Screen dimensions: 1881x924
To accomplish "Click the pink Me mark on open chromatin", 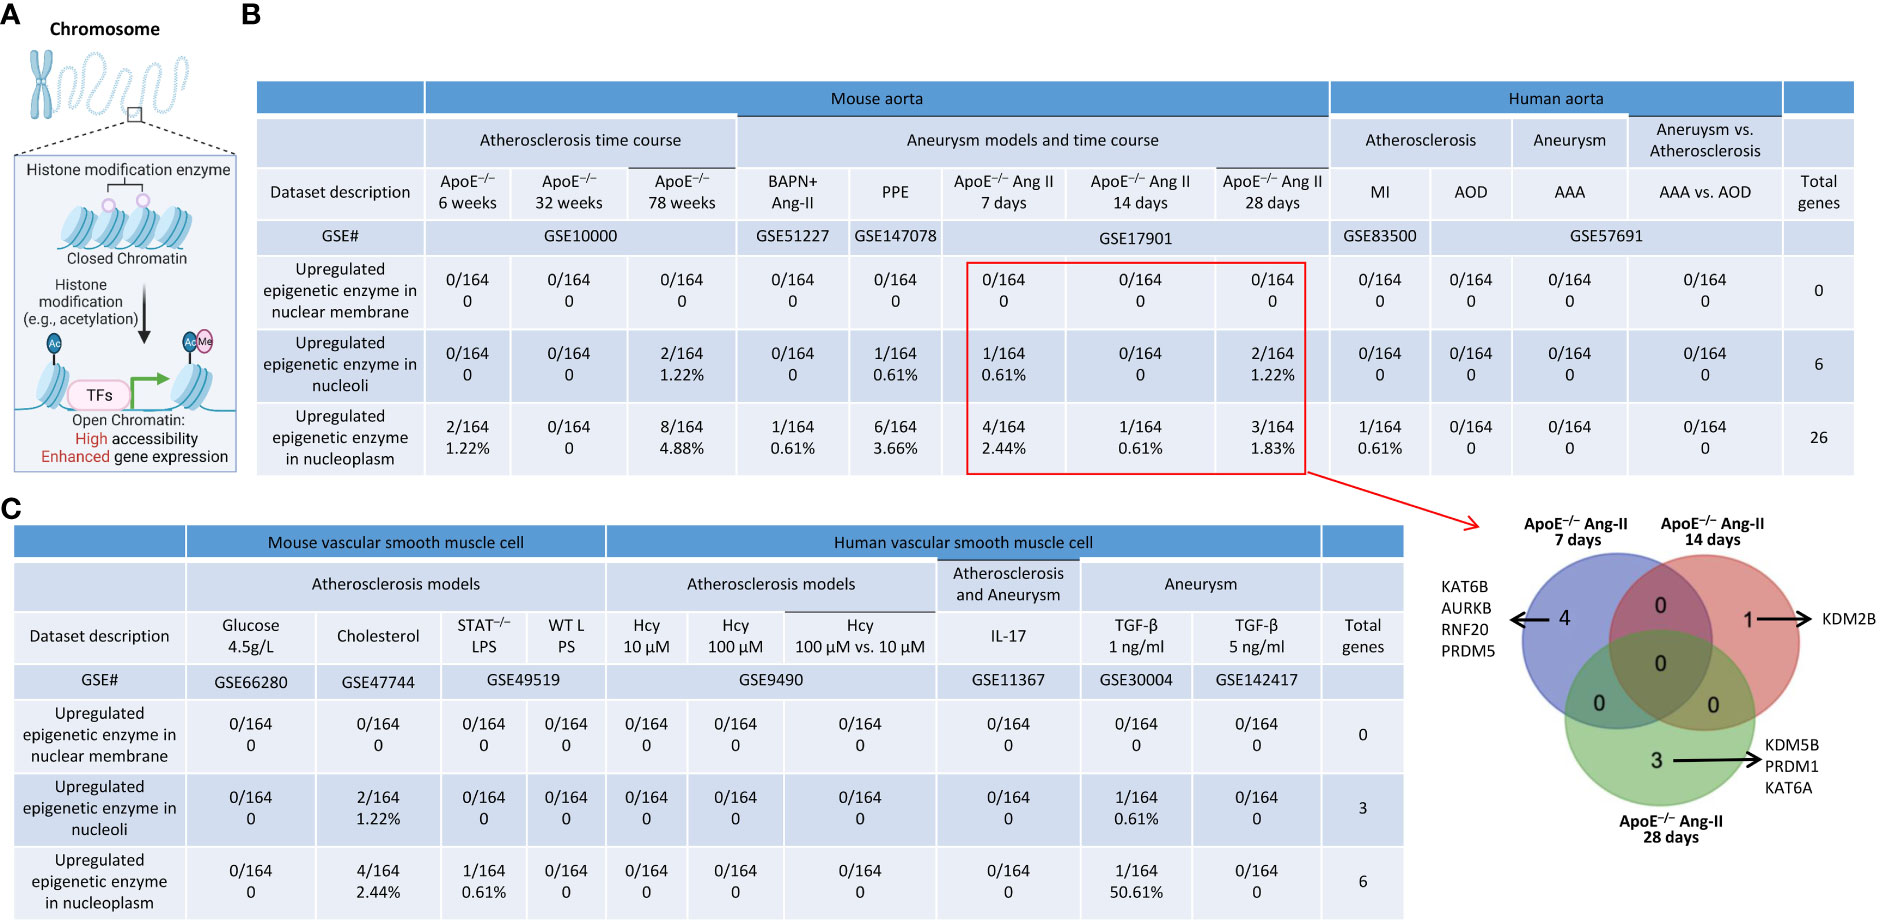I will tap(205, 341).
